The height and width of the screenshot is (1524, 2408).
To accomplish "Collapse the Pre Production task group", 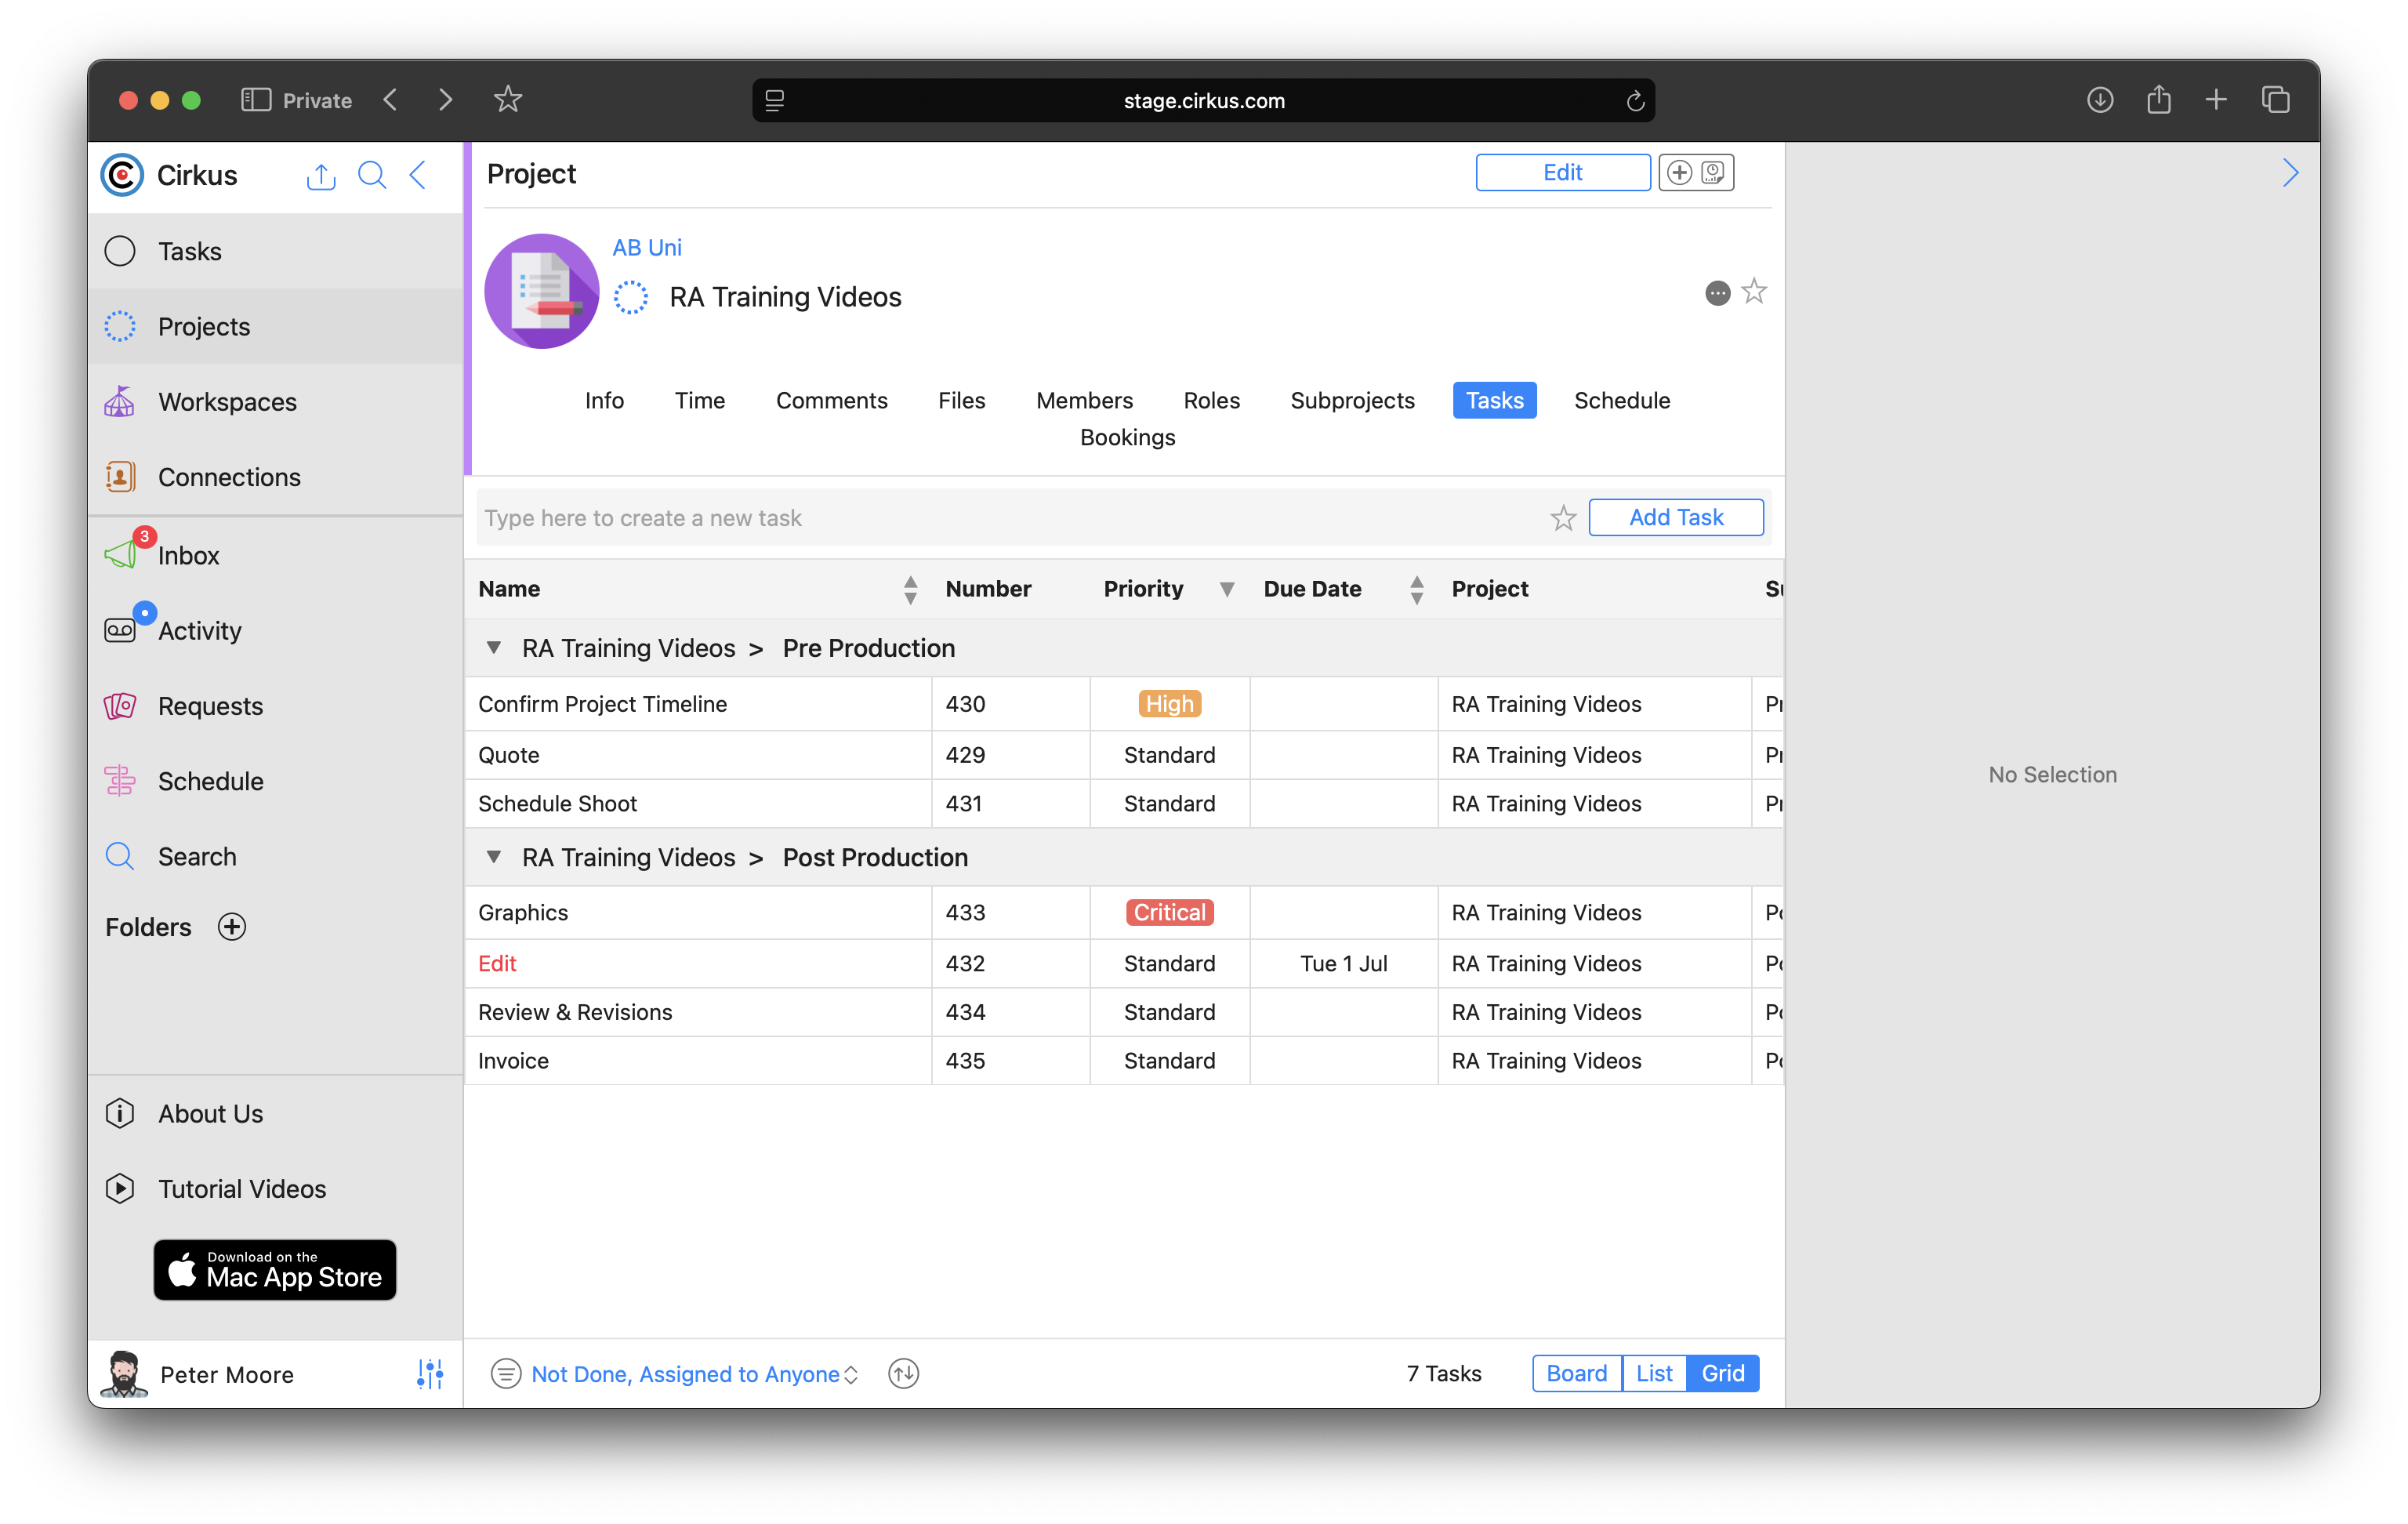I will click(x=494, y=648).
